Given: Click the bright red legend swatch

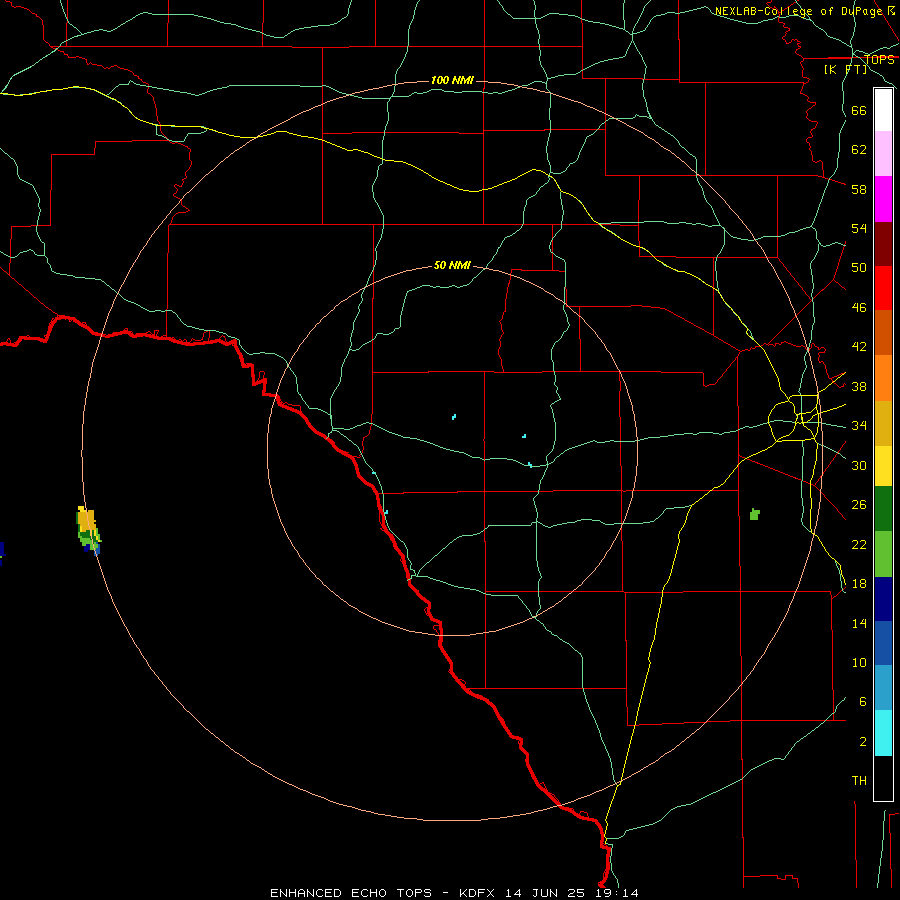Looking at the screenshot, I should [x=883, y=288].
